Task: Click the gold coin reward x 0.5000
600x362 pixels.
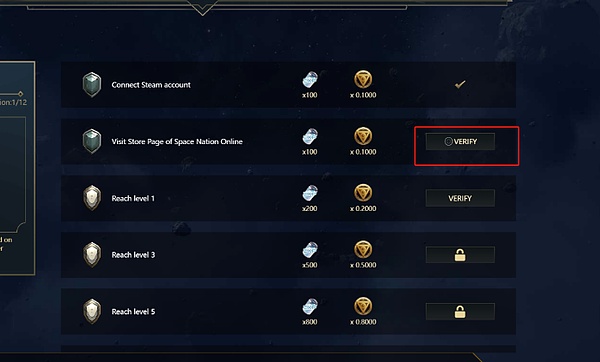Action: click(363, 249)
